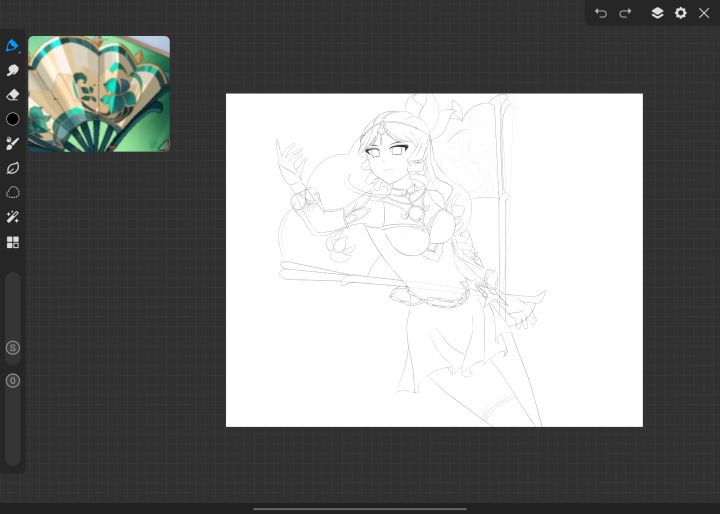This screenshot has width=720, height=514.
Task: Close the canvas with the X
Action: (x=704, y=13)
